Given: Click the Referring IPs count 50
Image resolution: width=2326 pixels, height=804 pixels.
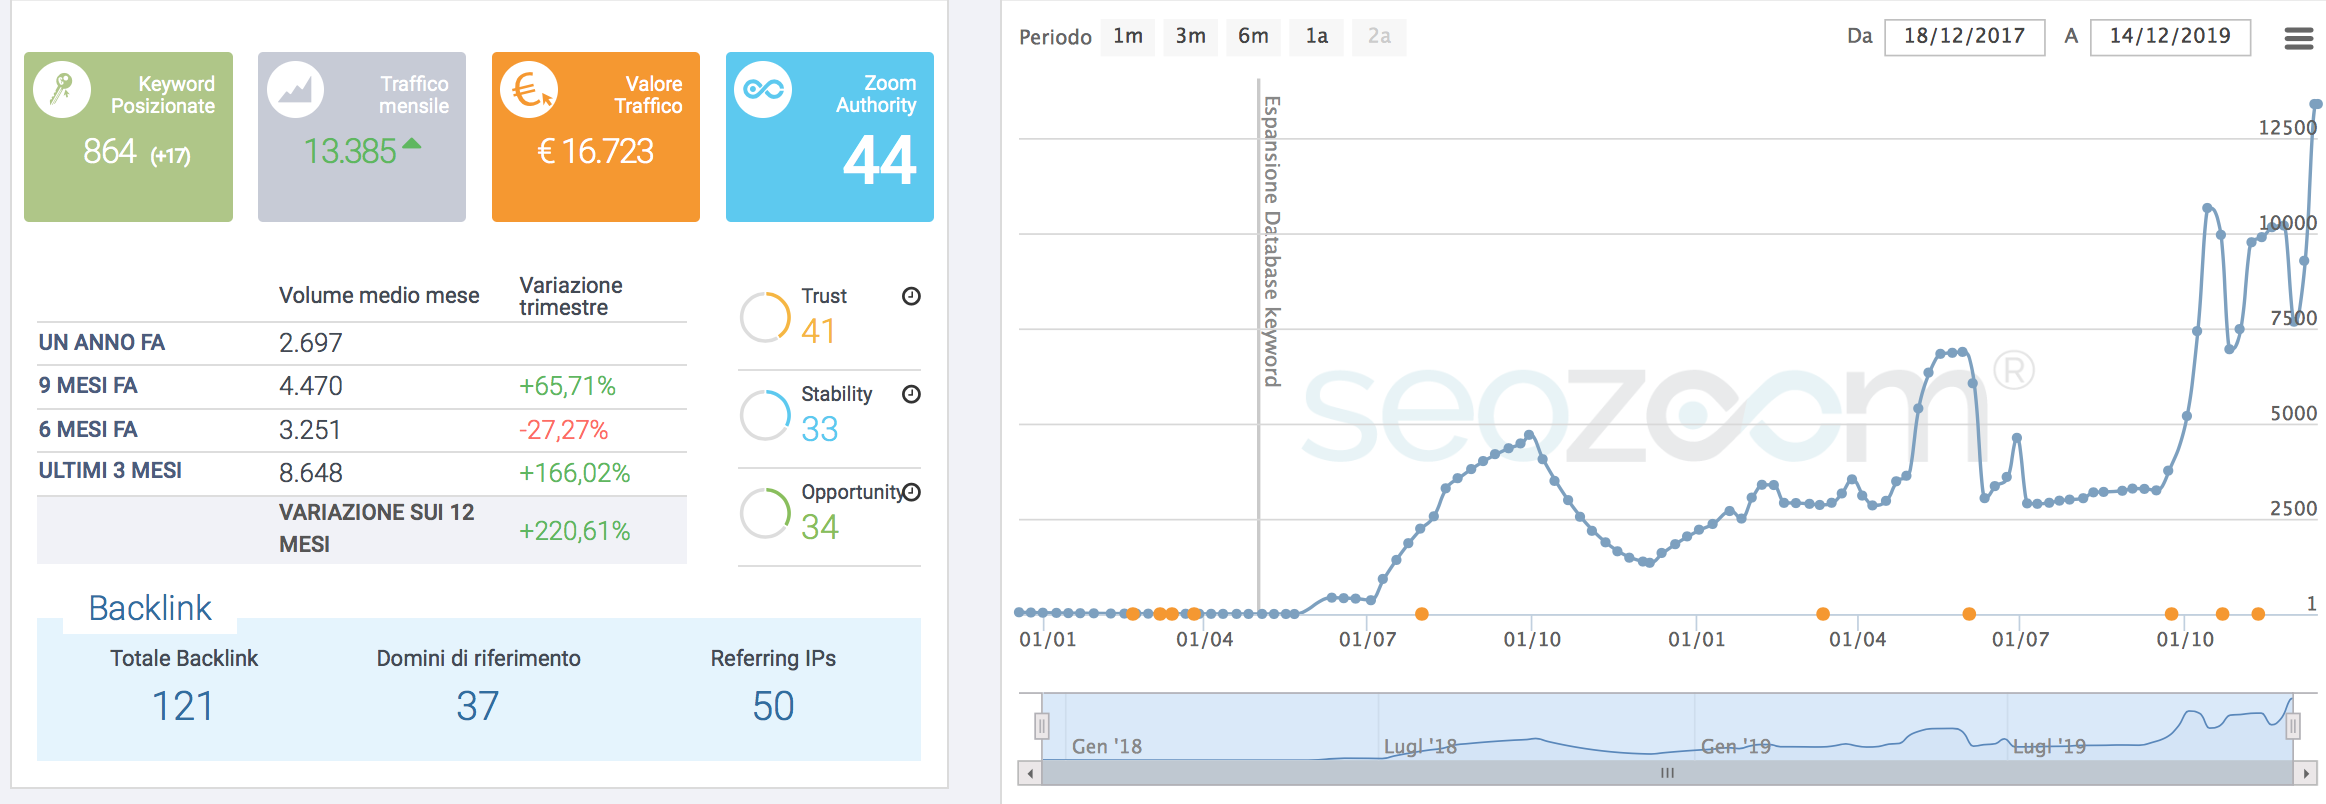Looking at the screenshot, I should pyautogui.click(x=773, y=707).
